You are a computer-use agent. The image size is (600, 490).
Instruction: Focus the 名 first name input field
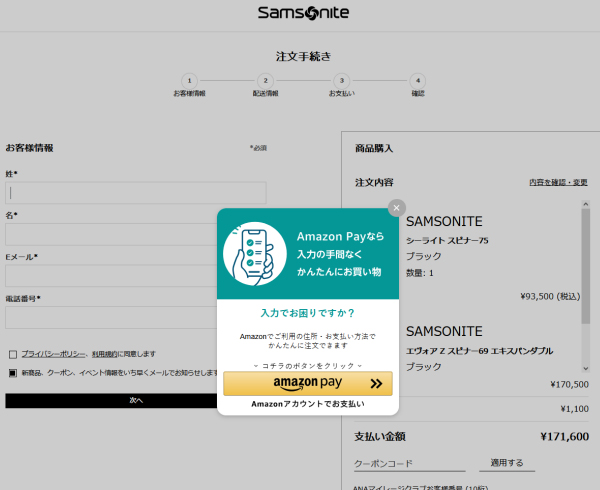(x=111, y=234)
